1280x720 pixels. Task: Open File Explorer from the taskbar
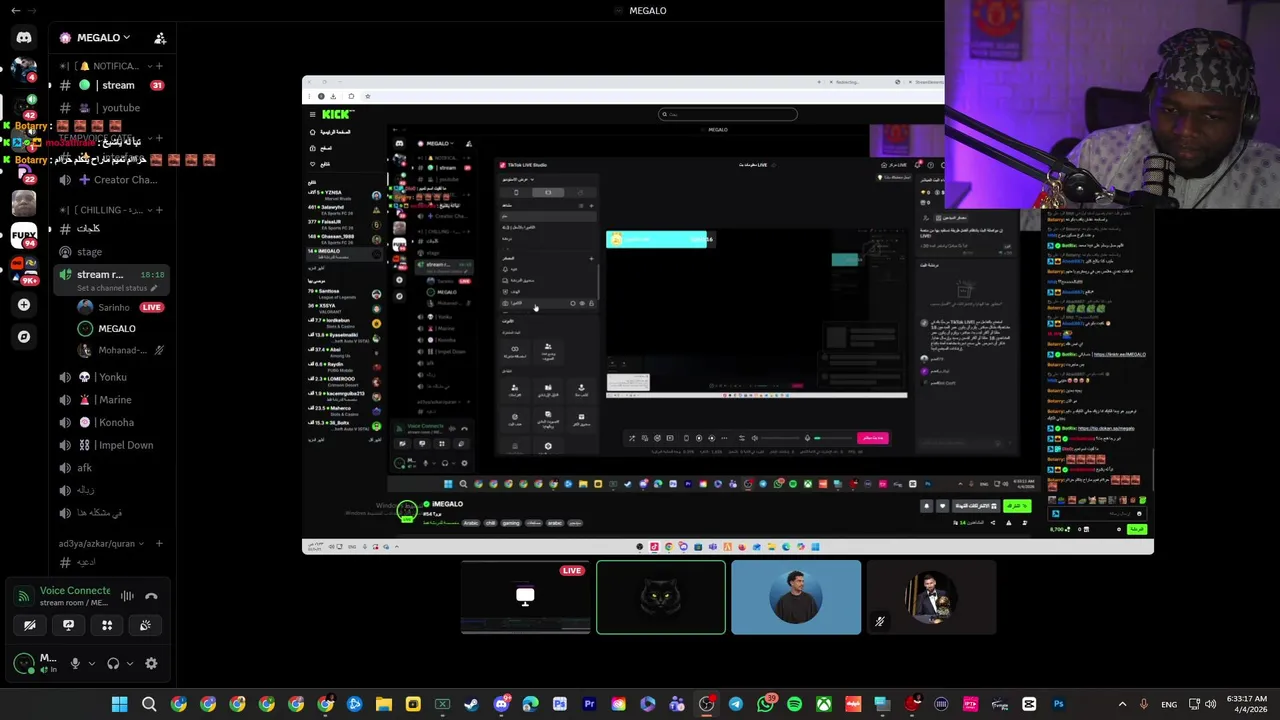coord(383,704)
